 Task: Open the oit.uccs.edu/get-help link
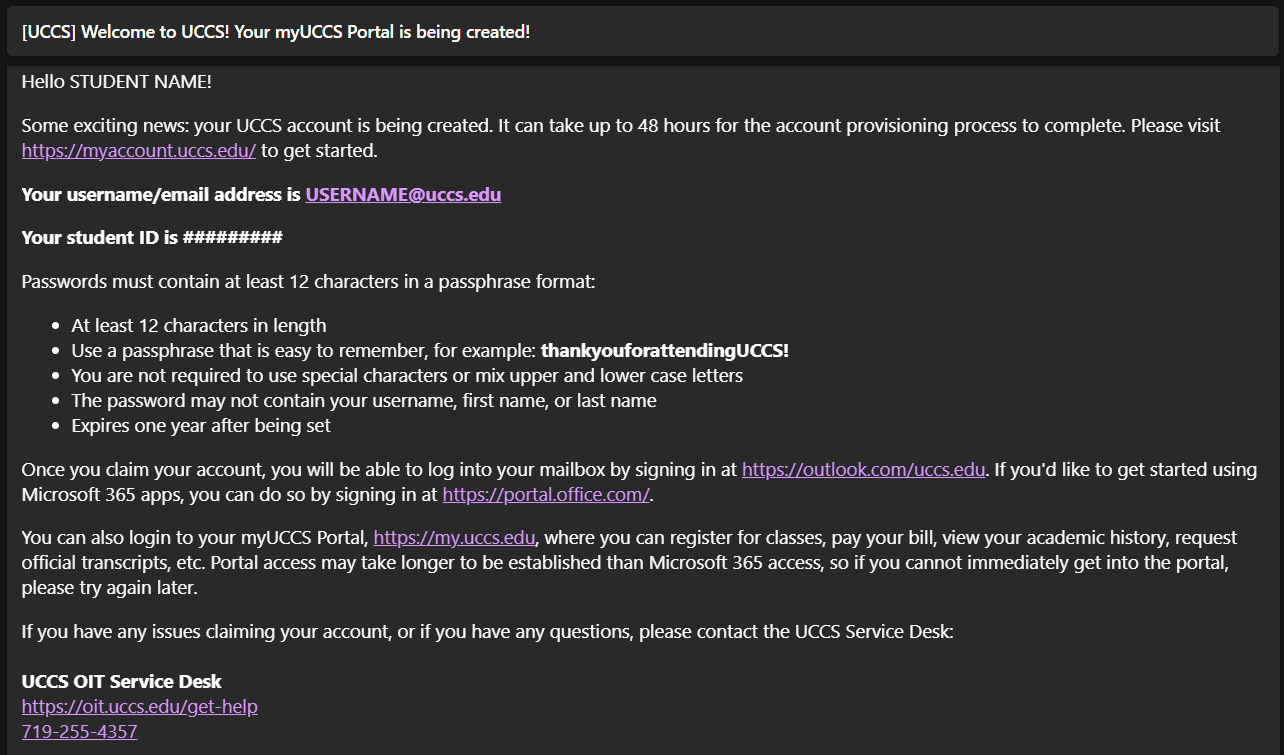(x=140, y=707)
